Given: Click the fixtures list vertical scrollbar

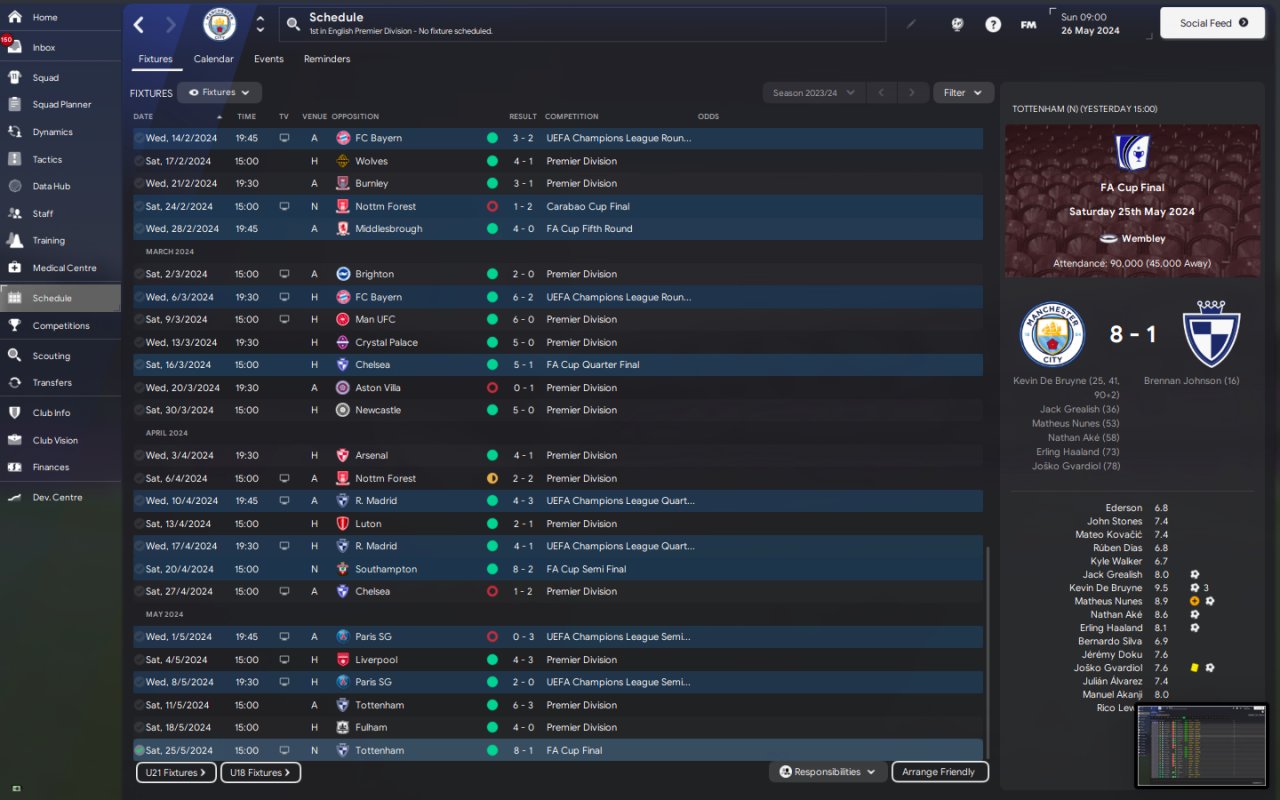Looking at the screenshot, I should tap(987, 652).
